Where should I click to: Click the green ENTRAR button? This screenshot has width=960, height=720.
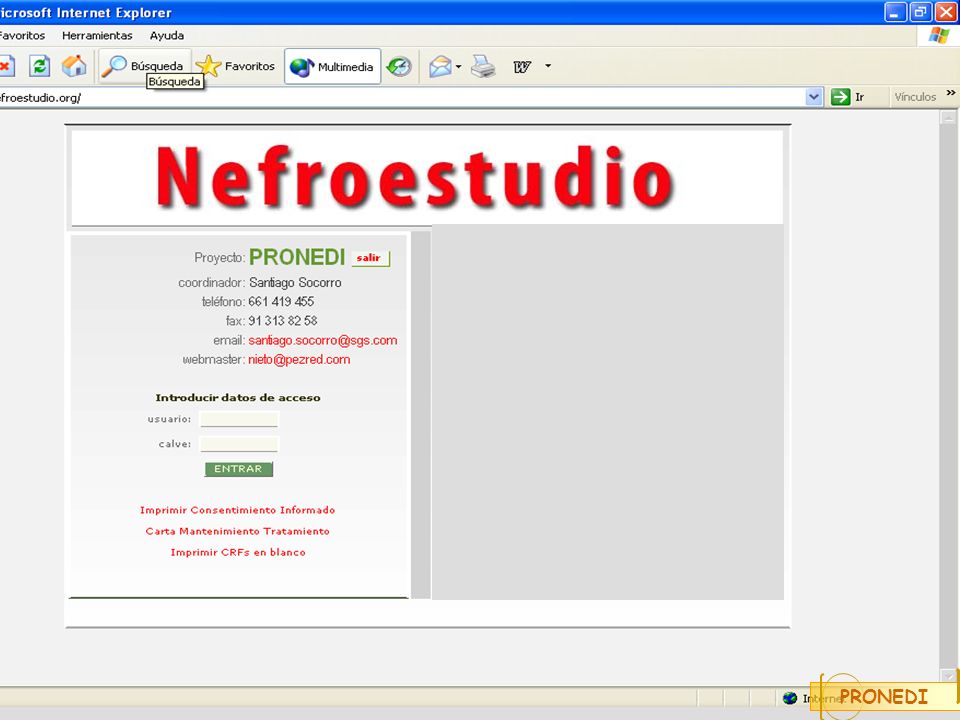[238, 469]
